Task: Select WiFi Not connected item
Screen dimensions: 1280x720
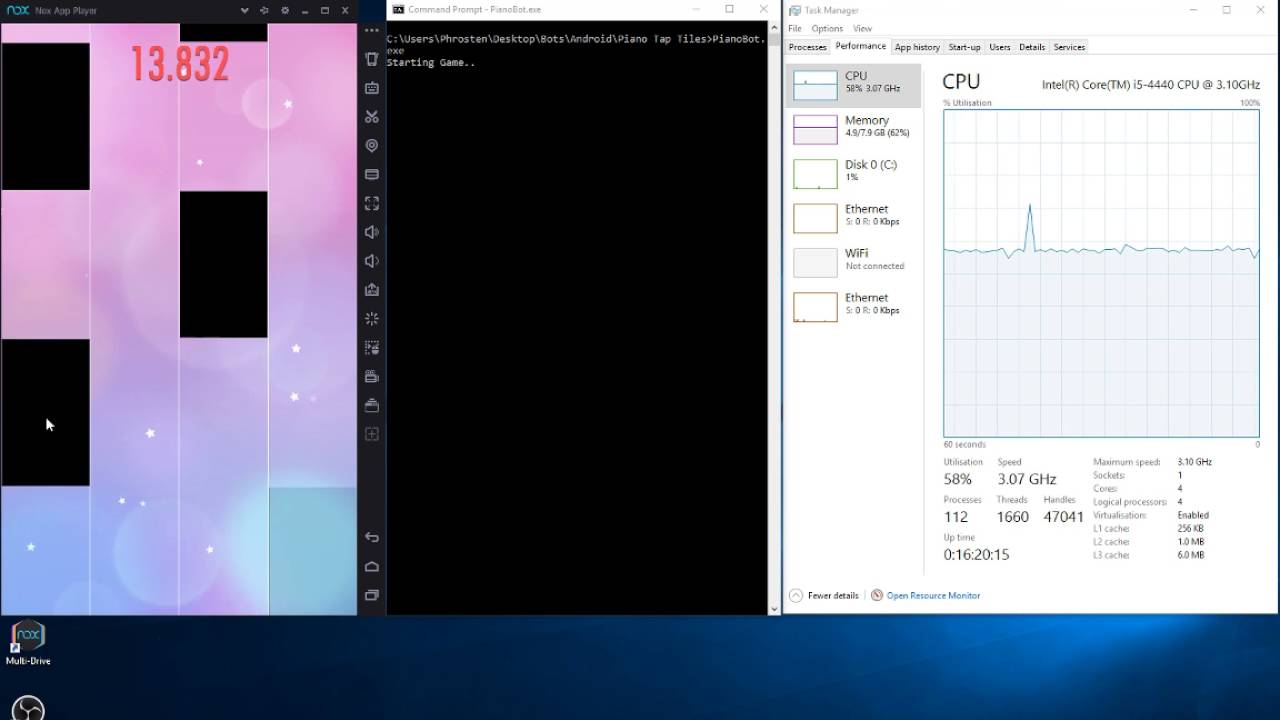Action: (853, 262)
